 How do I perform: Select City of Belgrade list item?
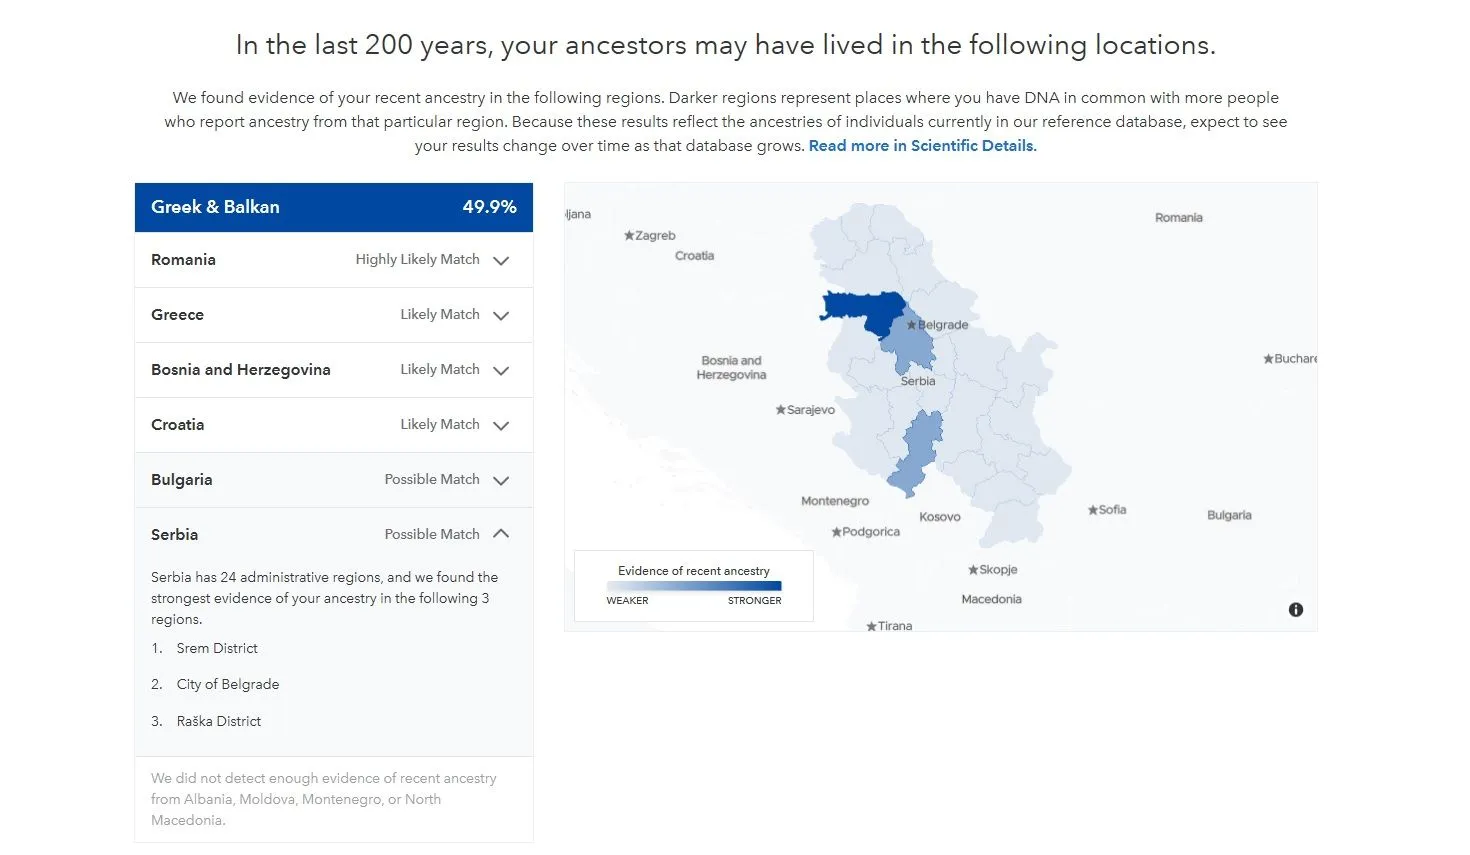[228, 684]
